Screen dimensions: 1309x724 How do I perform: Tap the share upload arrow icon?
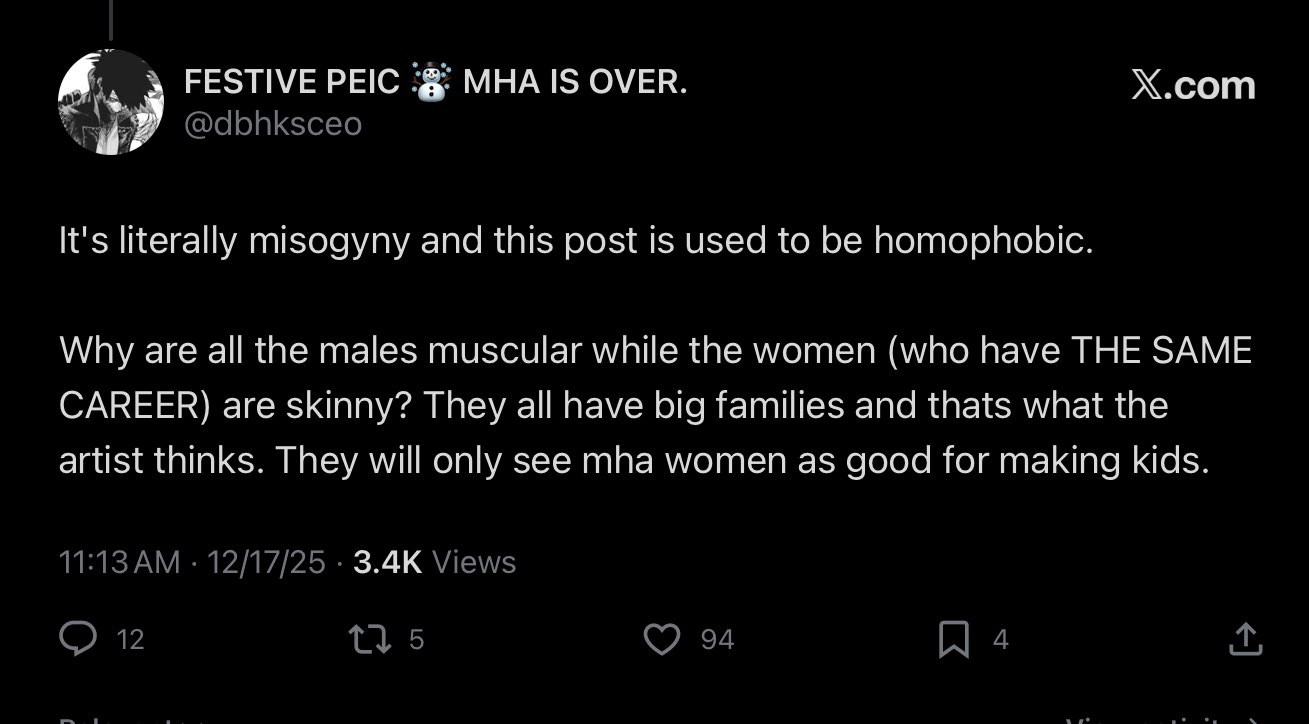coord(1245,638)
